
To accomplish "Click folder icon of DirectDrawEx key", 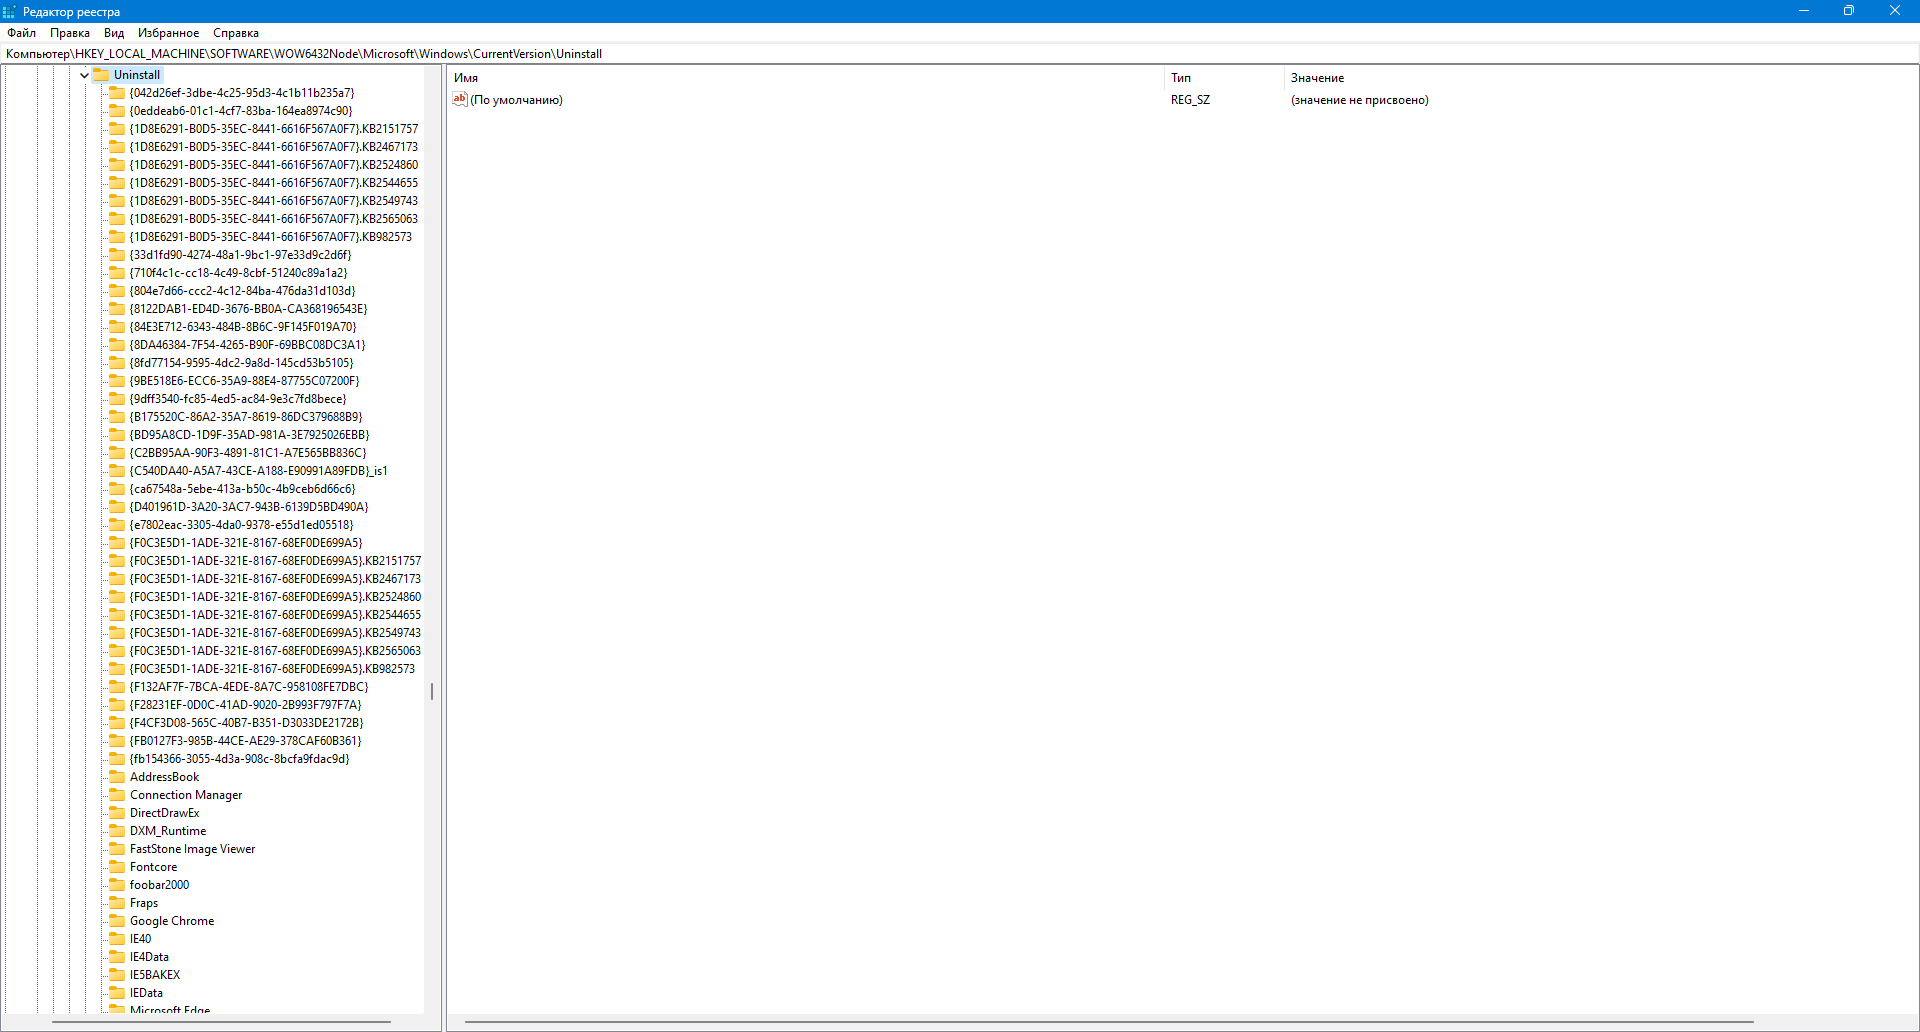I will (117, 813).
